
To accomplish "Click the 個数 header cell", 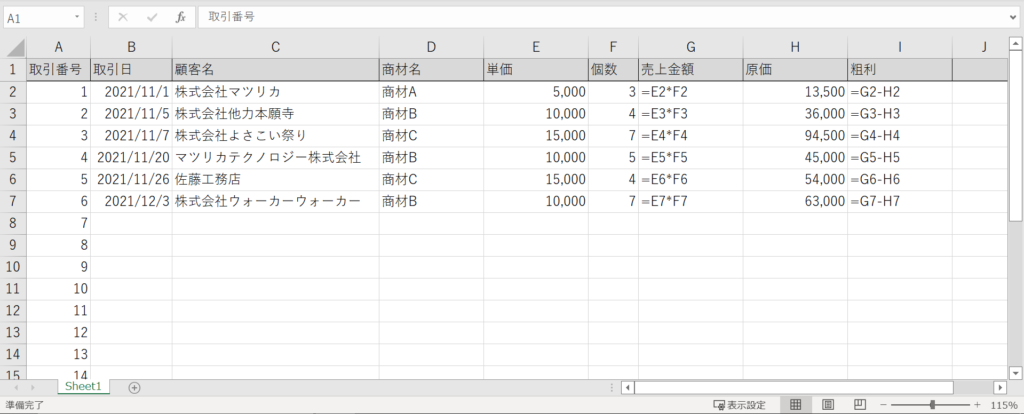I will pyautogui.click(x=613, y=69).
